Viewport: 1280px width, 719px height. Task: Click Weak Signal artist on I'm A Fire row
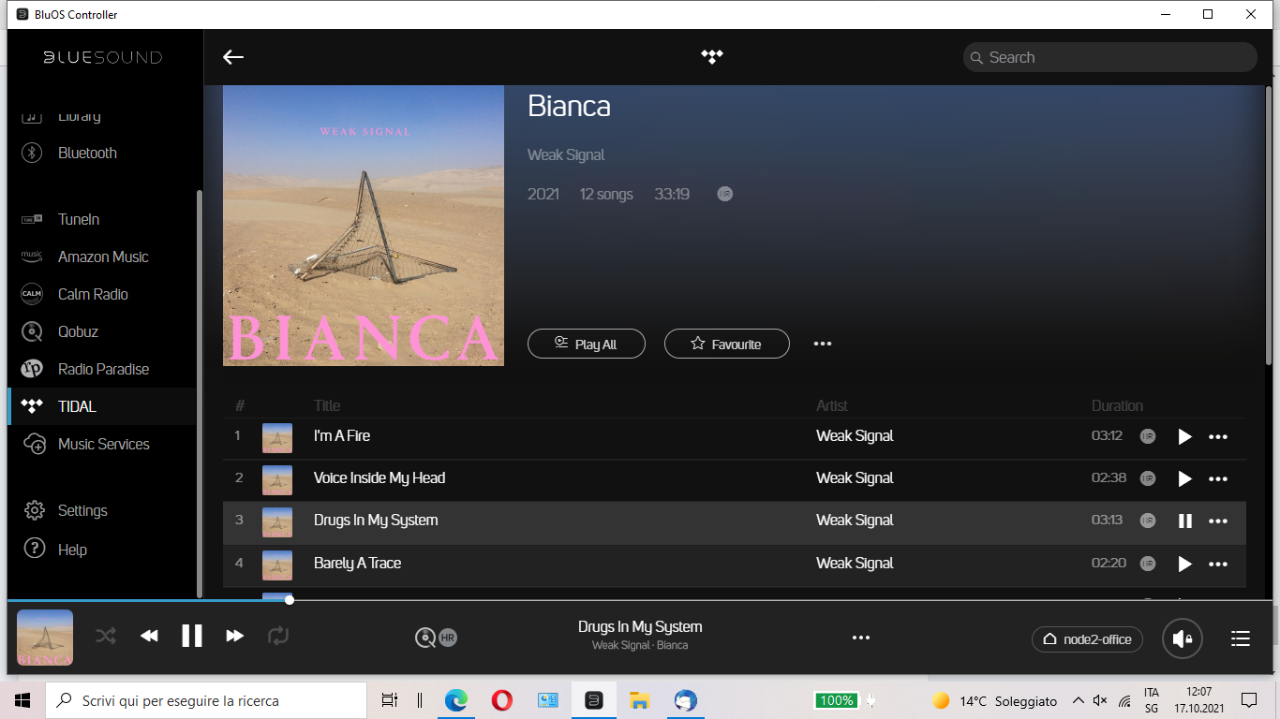(855, 436)
